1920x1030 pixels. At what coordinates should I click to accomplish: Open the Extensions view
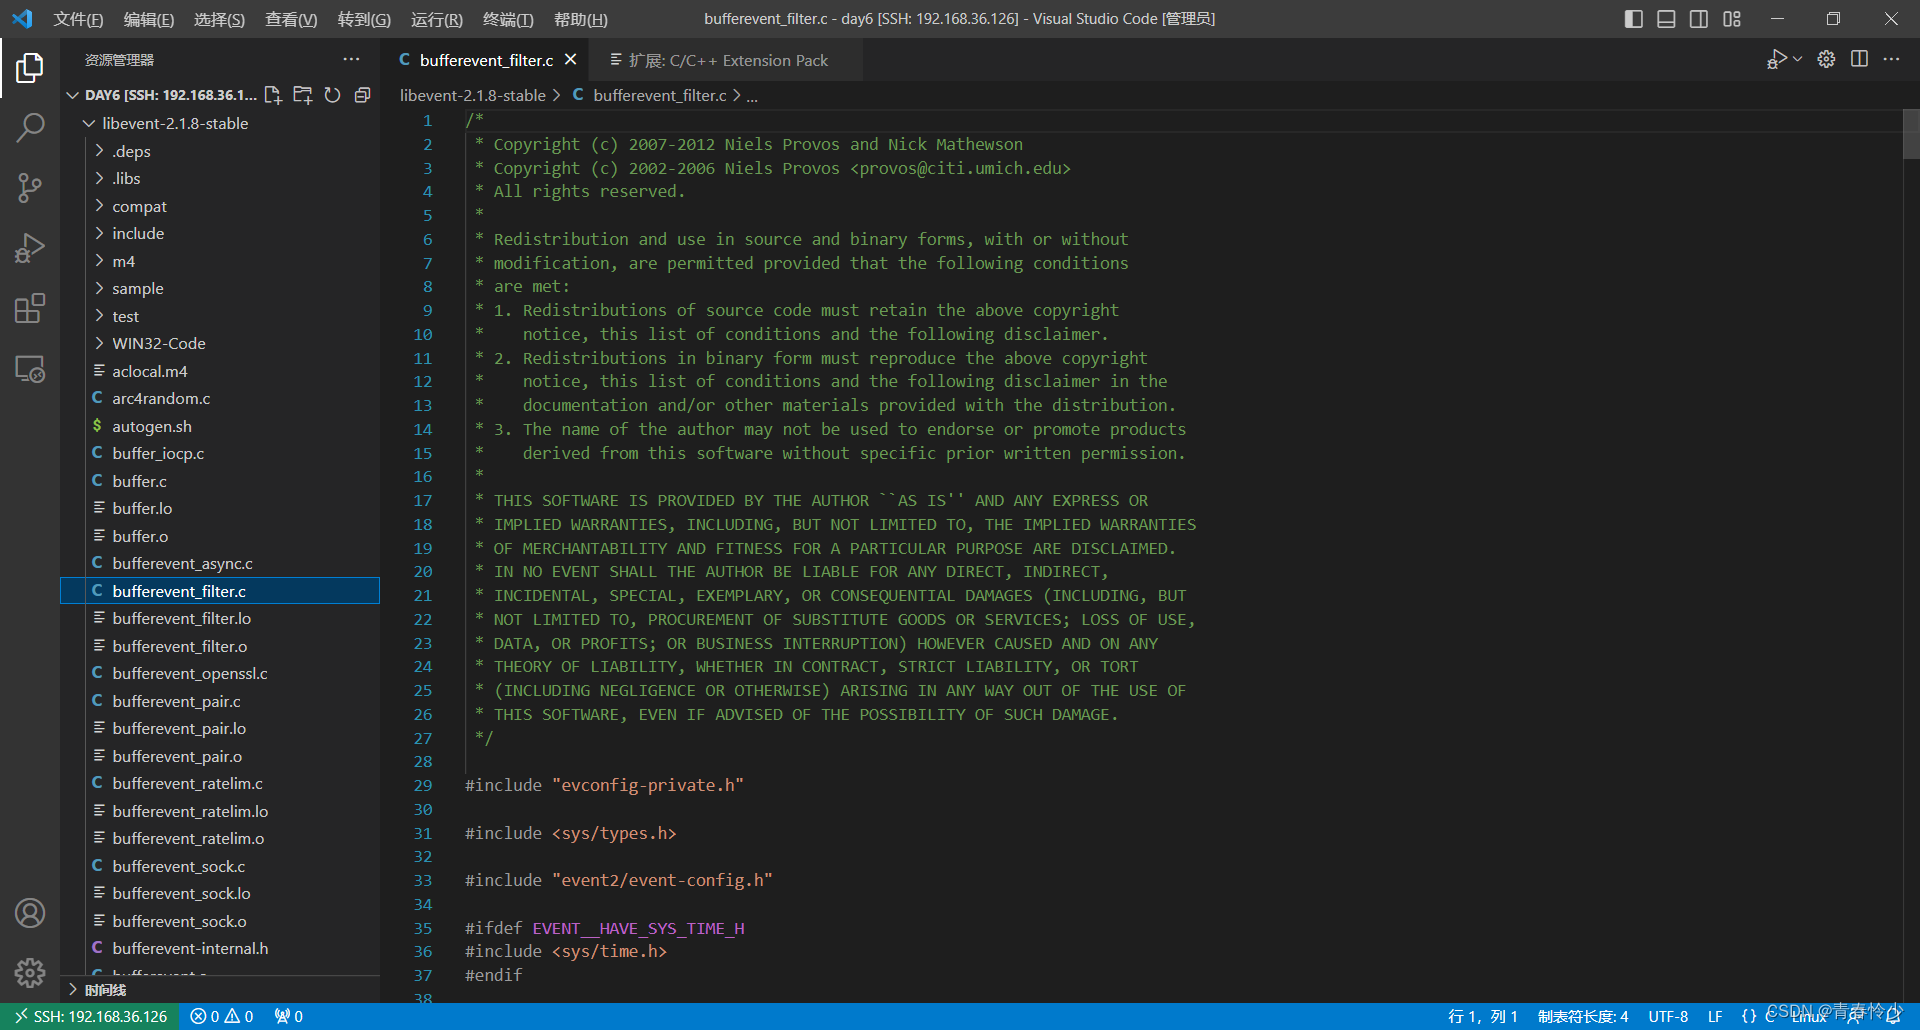tap(30, 308)
